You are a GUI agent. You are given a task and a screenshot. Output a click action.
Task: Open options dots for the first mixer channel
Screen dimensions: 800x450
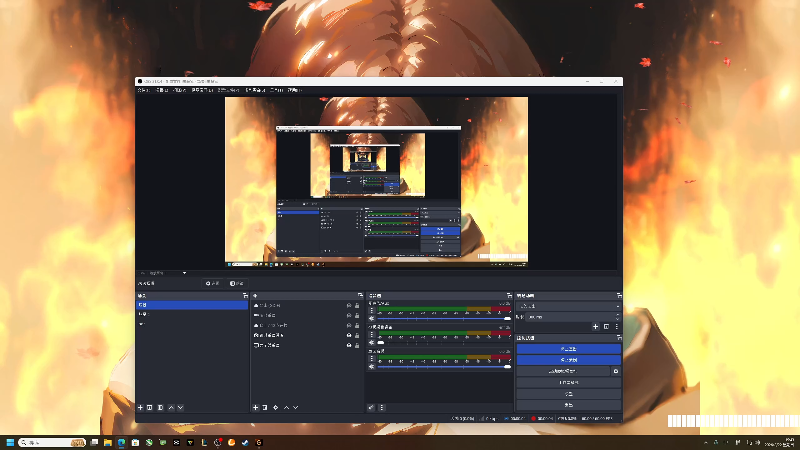pos(372,310)
